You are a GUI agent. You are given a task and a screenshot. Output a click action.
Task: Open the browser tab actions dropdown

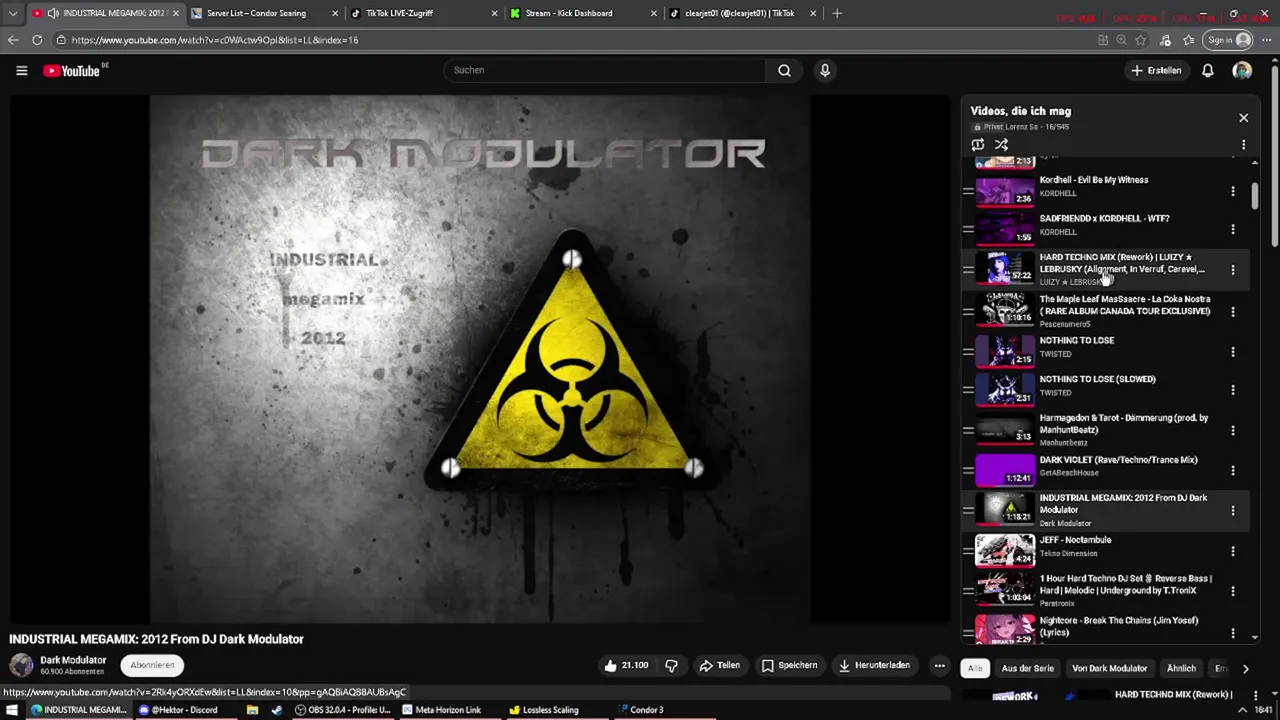(x=12, y=13)
